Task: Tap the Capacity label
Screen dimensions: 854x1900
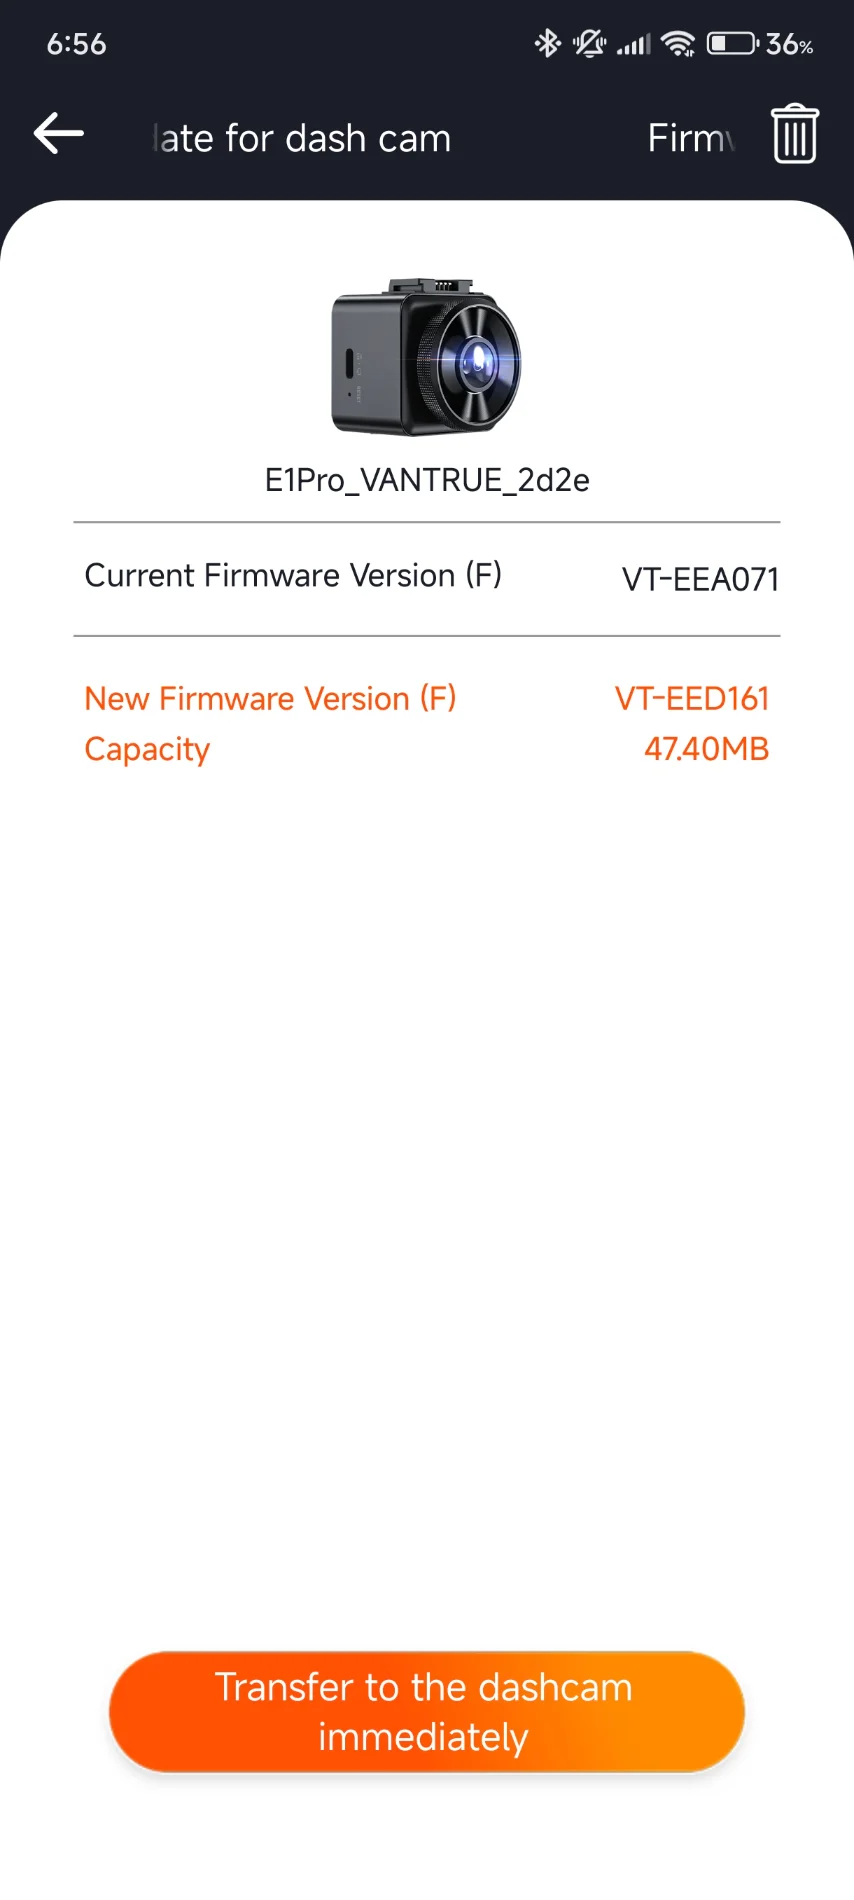Action: 147,749
